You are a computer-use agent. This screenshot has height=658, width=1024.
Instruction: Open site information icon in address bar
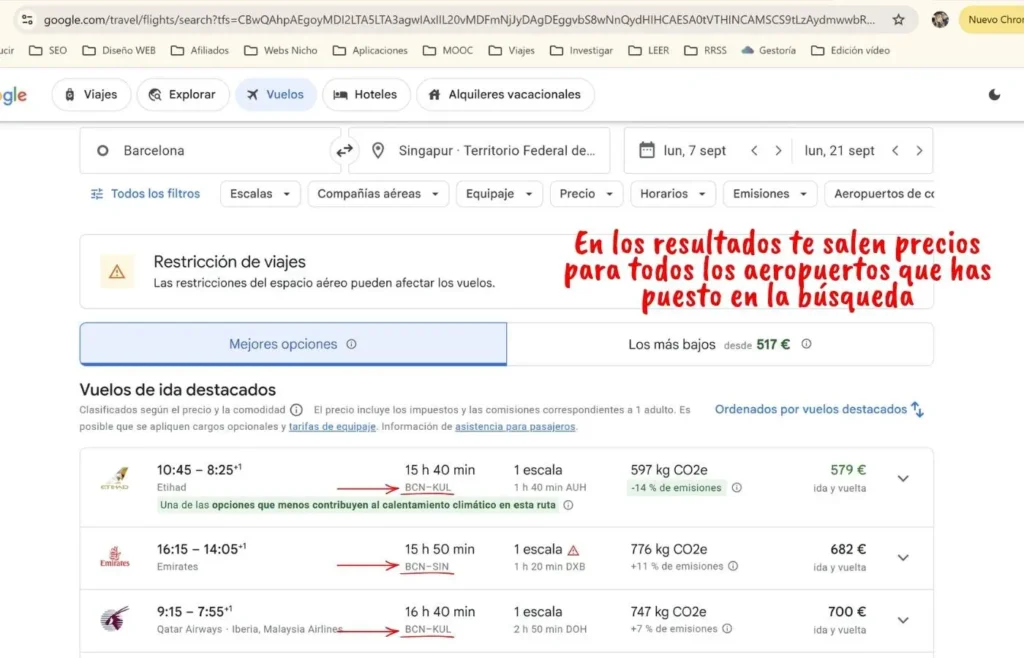[27, 20]
